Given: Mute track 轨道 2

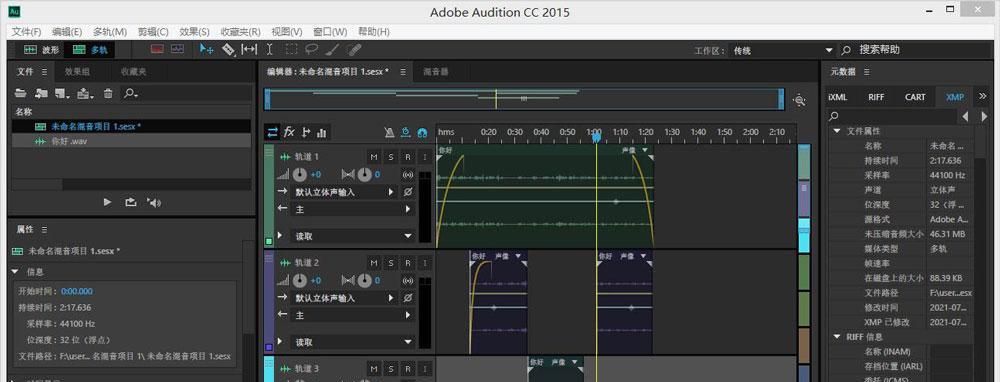Looking at the screenshot, I should point(374,263).
